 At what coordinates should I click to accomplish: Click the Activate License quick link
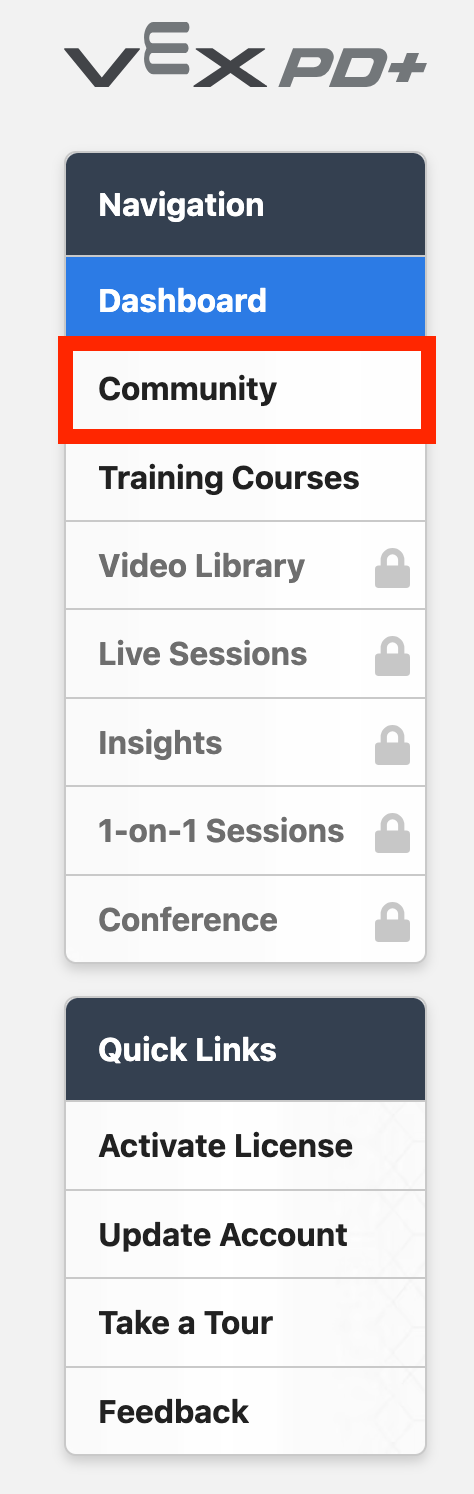coord(246,1146)
